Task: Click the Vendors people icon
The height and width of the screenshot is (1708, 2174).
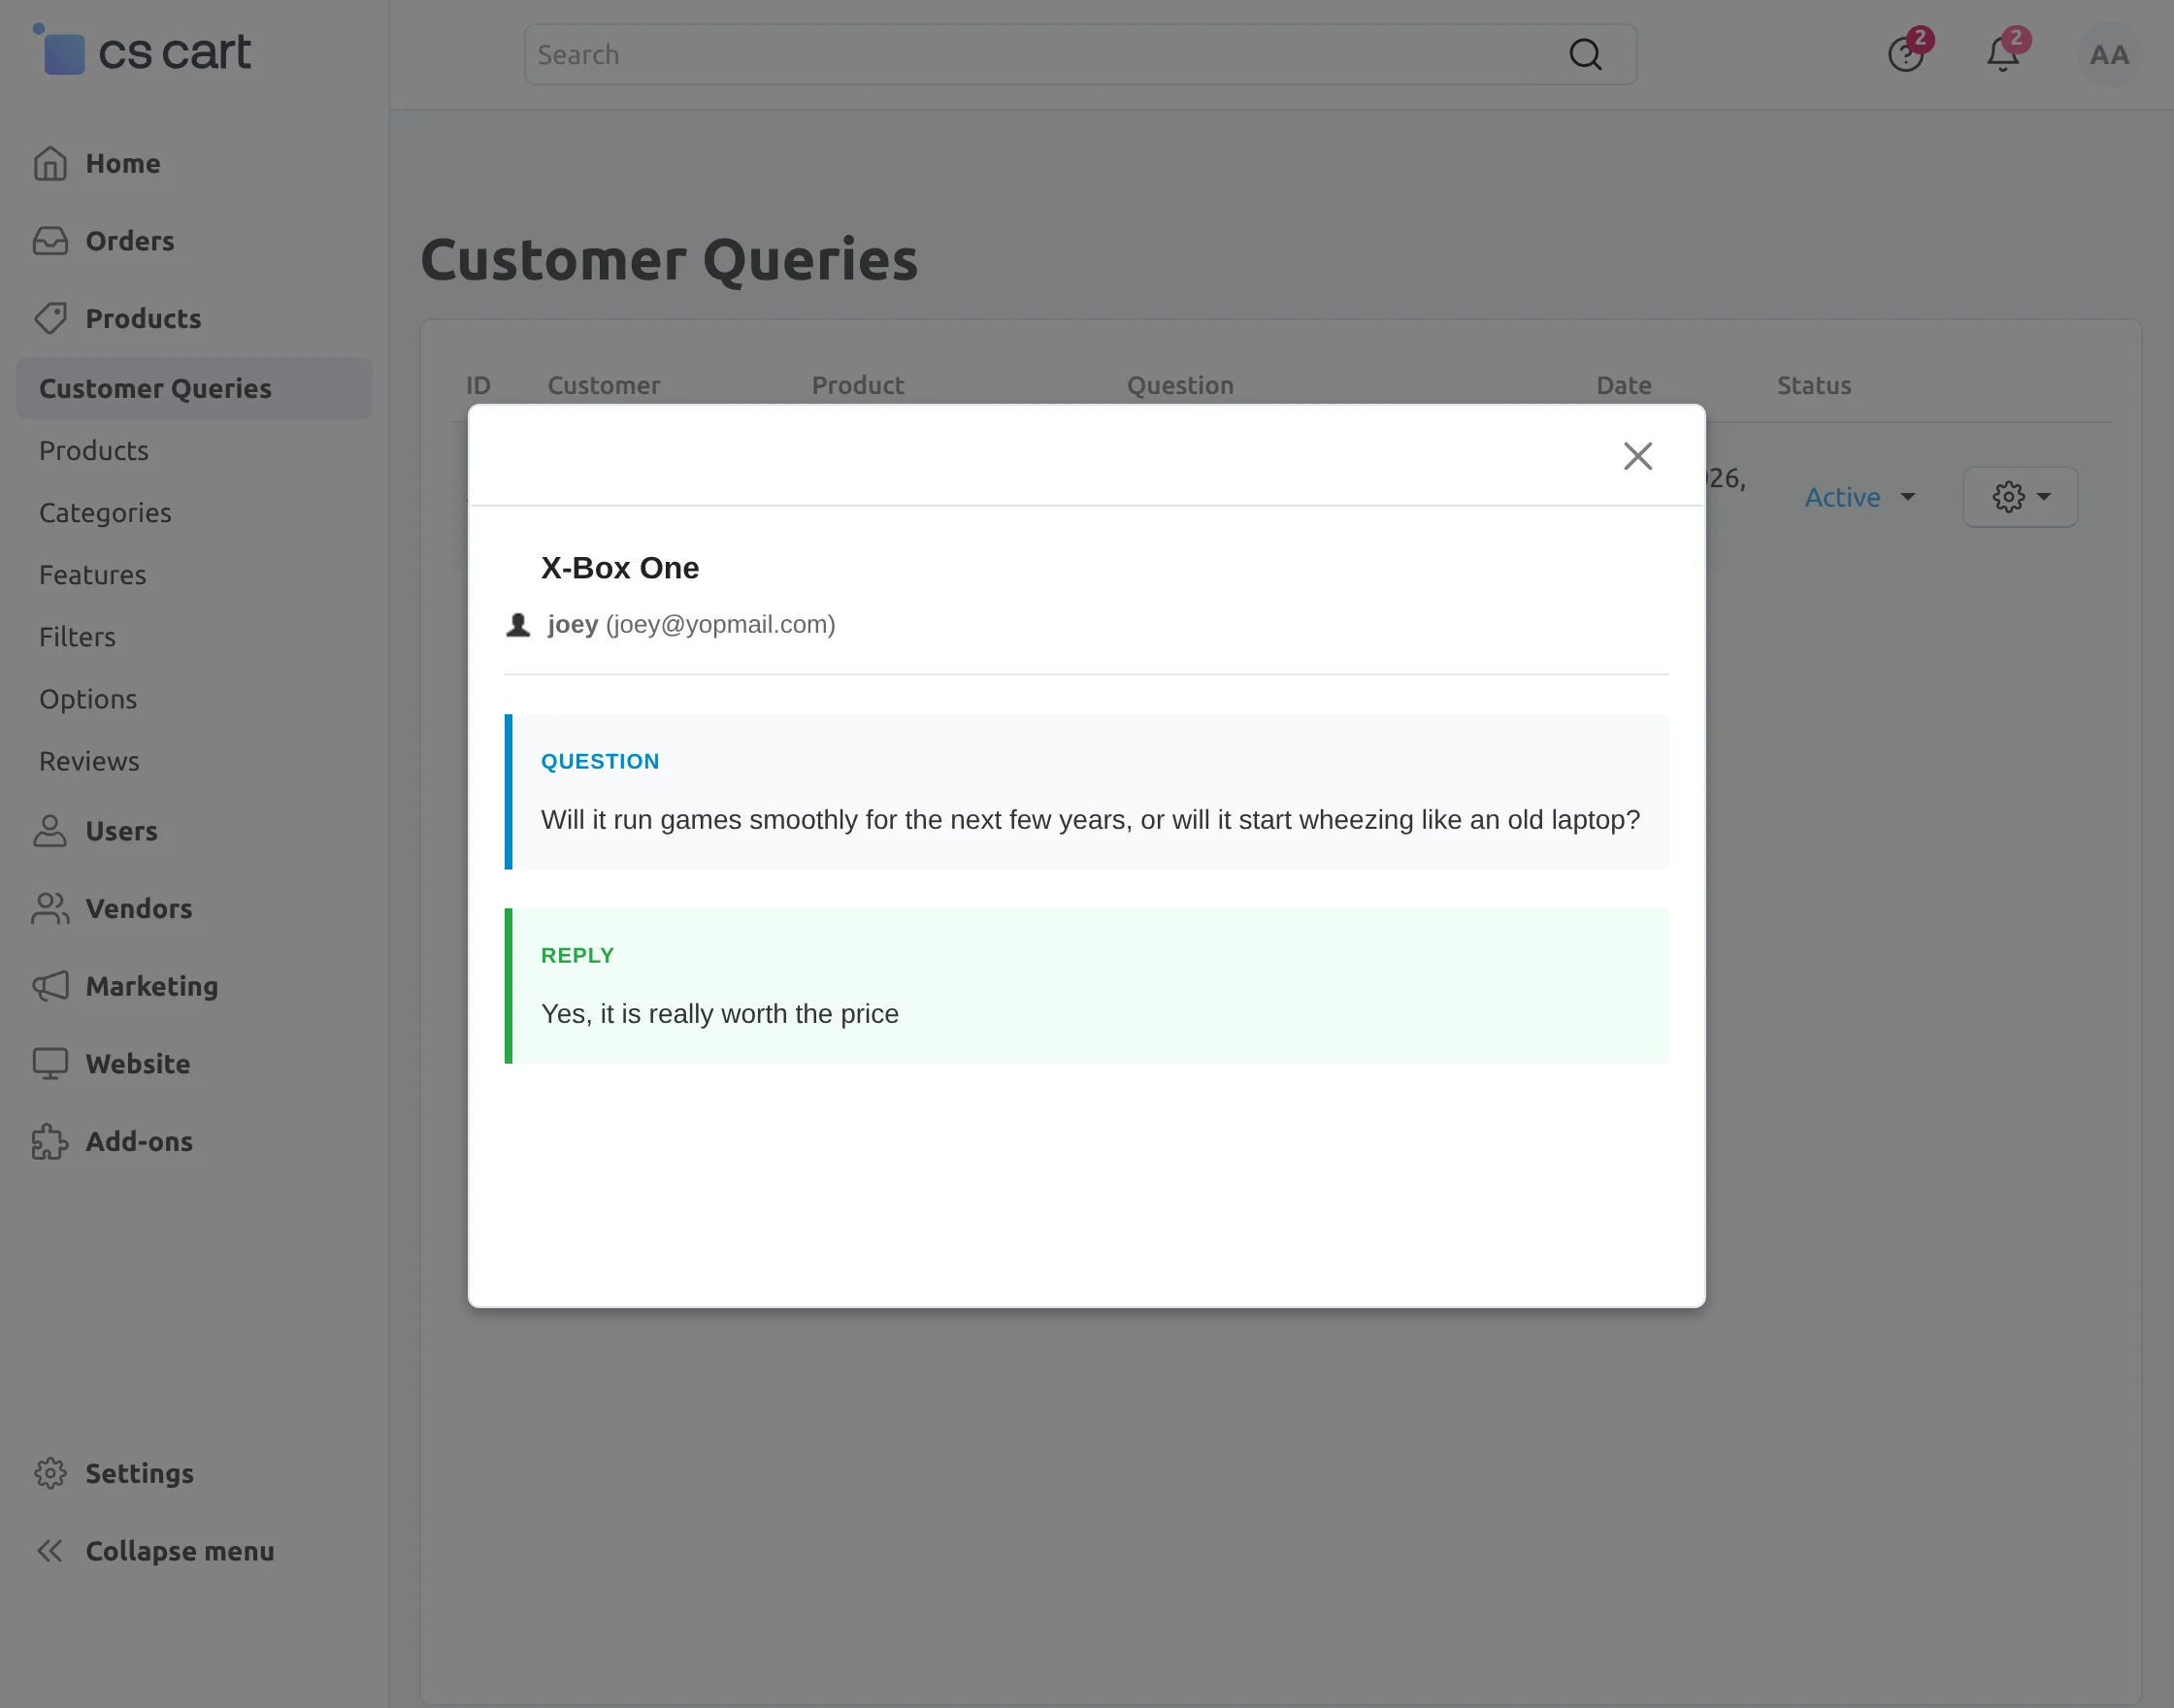Action: pos(50,908)
